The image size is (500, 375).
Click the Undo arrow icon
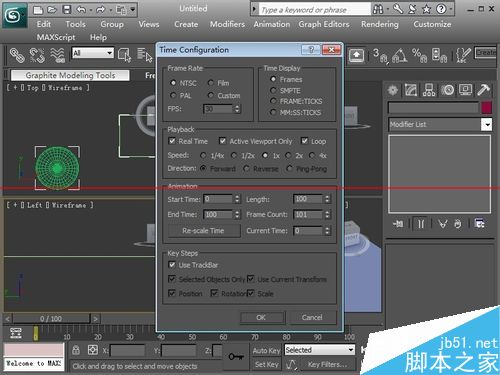(81, 10)
